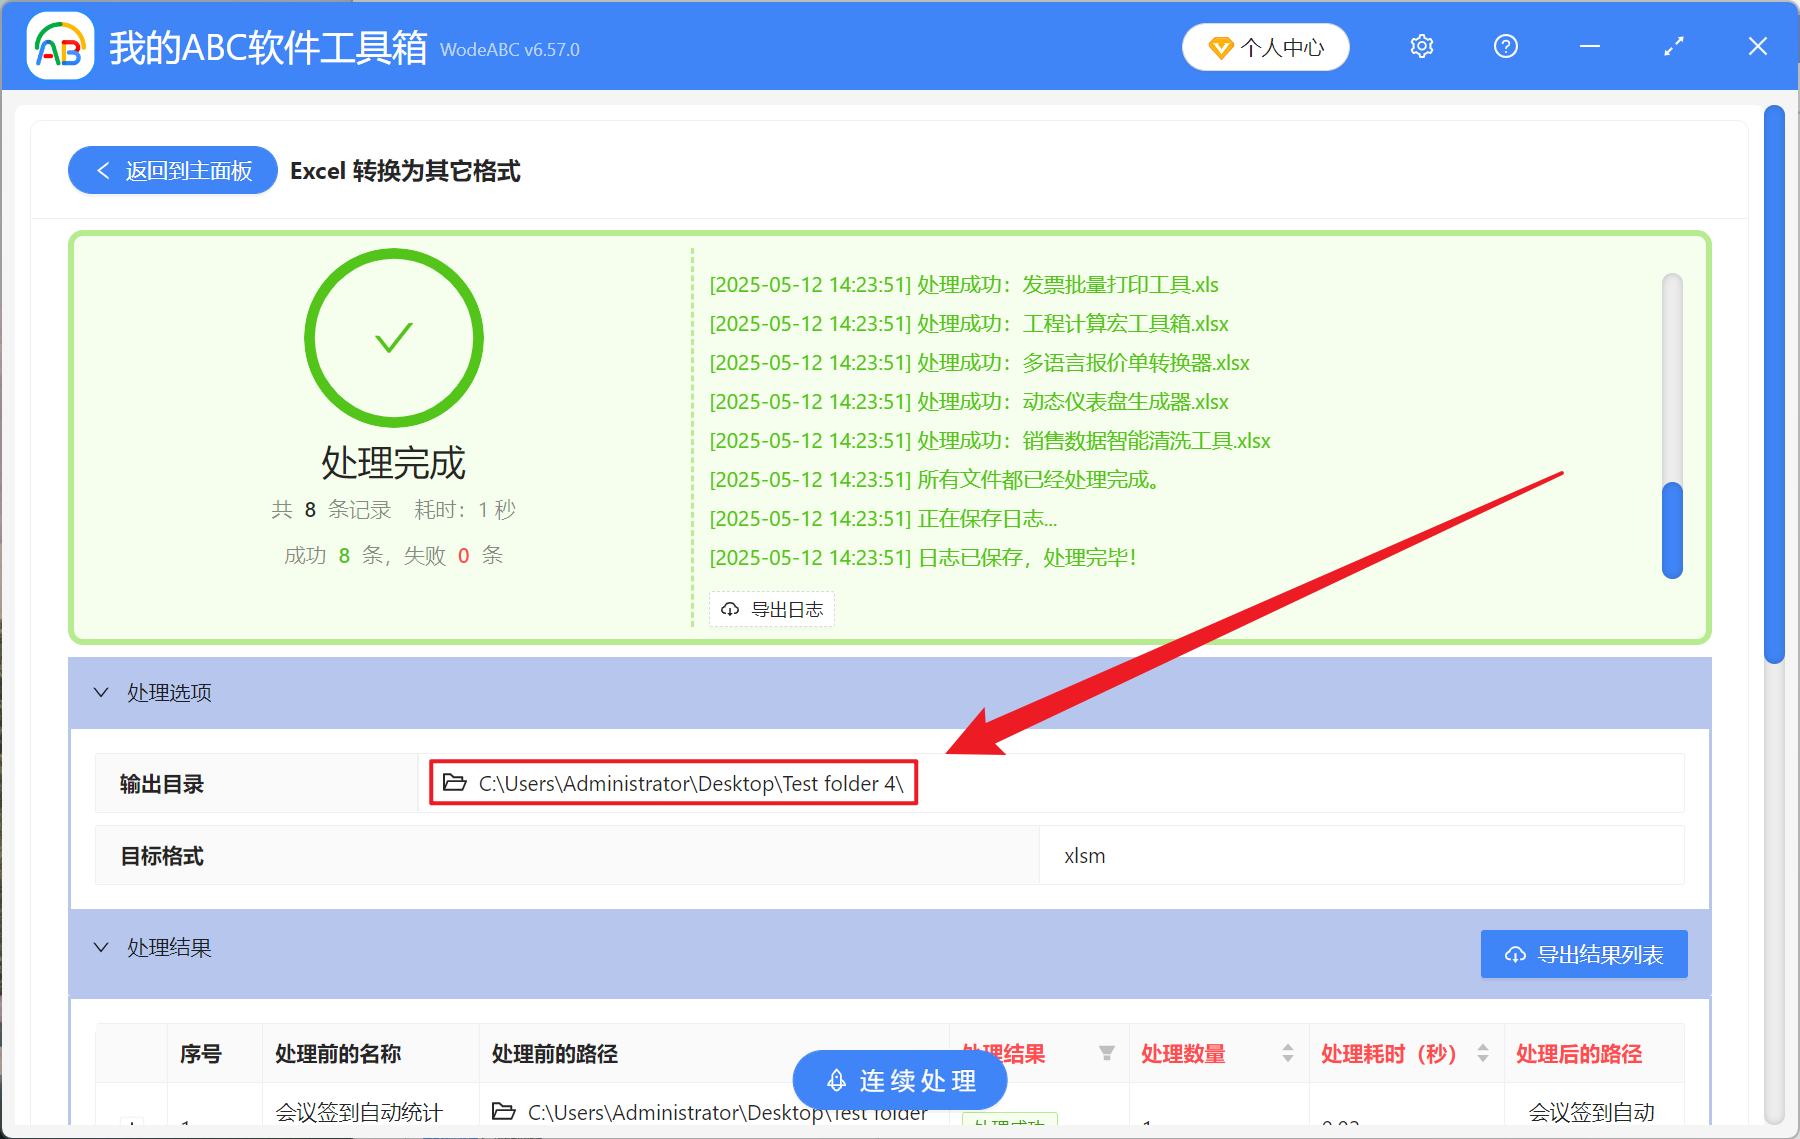This screenshot has width=1800, height=1139.
Task: Open help using the question mark icon
Action: pyautogui.click(x=1505, y=46)
